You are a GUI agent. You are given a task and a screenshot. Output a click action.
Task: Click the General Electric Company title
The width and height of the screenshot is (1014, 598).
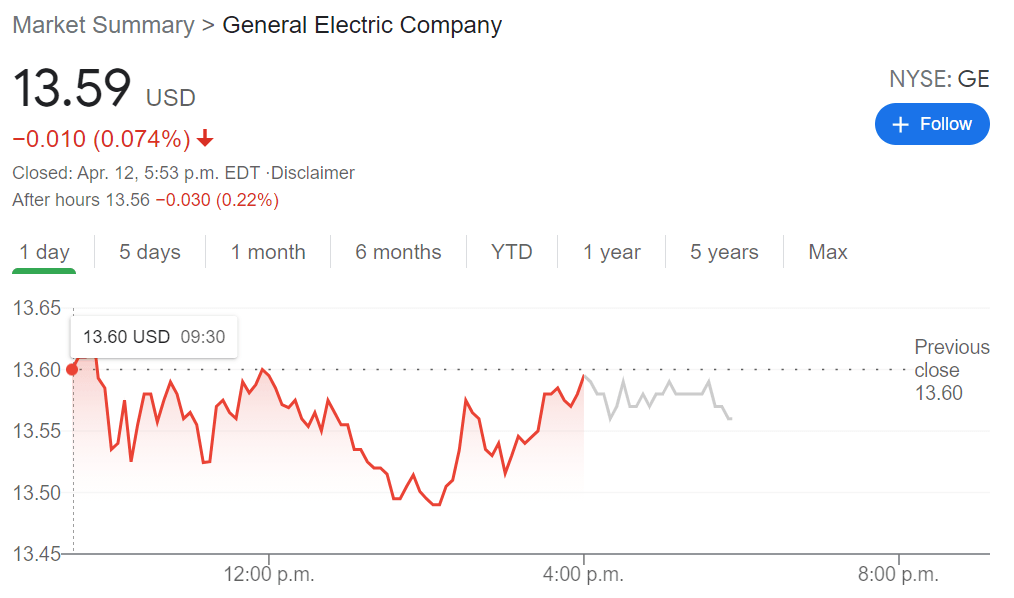coord(362,25)
